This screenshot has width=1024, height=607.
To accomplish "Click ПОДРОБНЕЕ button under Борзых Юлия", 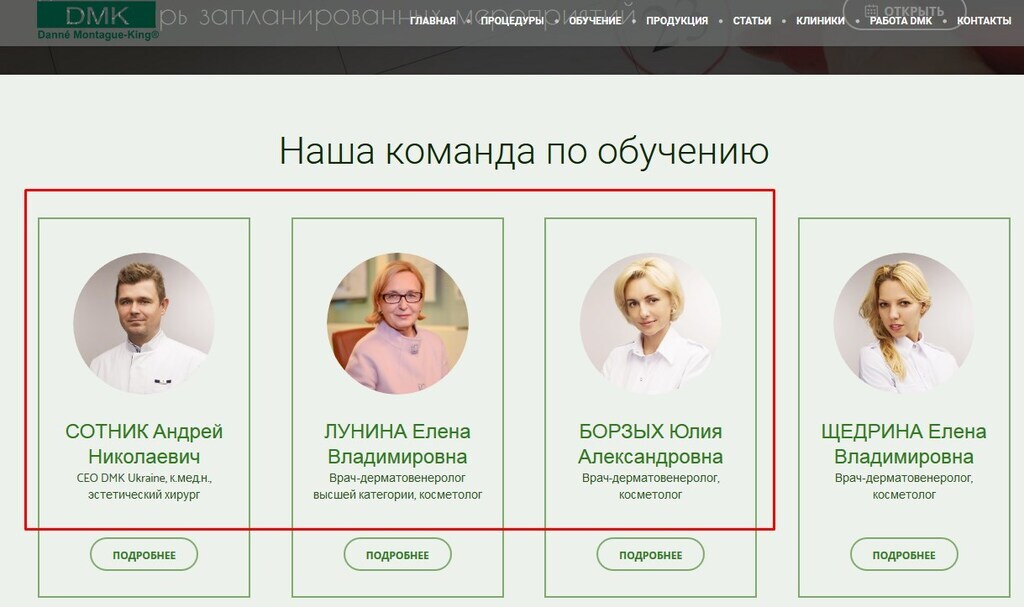I will (x=650, y=555).
